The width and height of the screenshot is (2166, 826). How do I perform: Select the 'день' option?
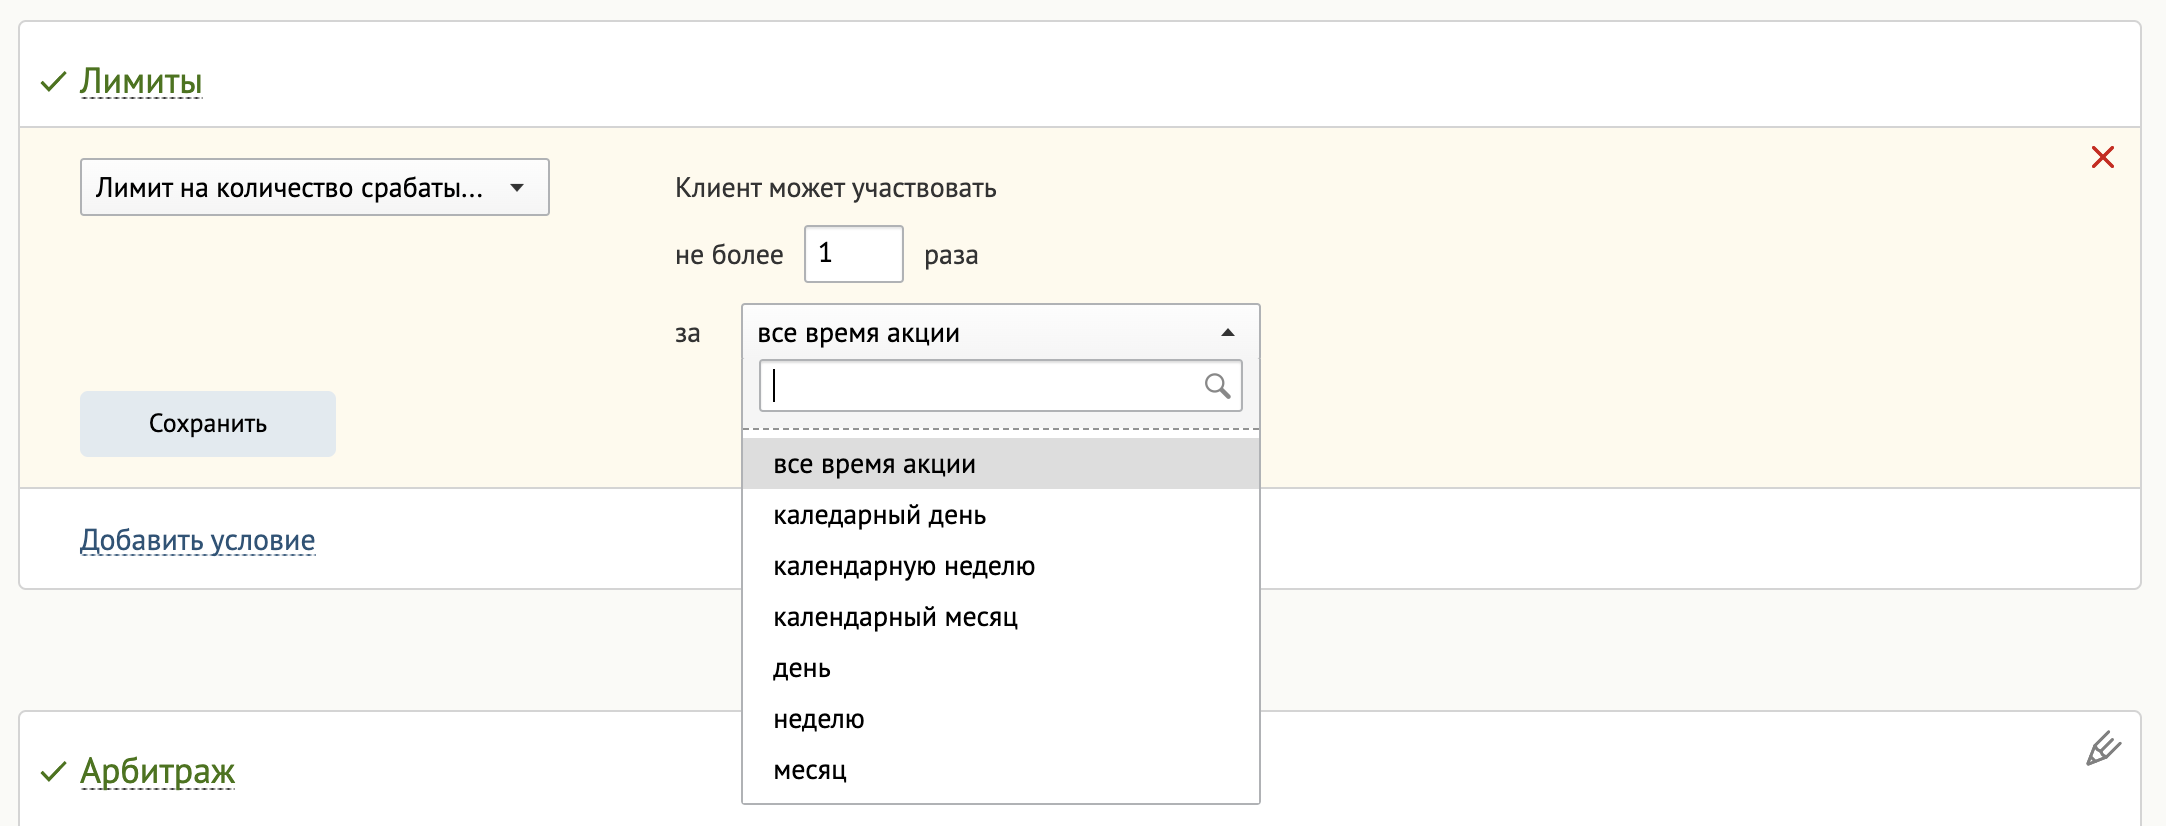[1000, 668]
